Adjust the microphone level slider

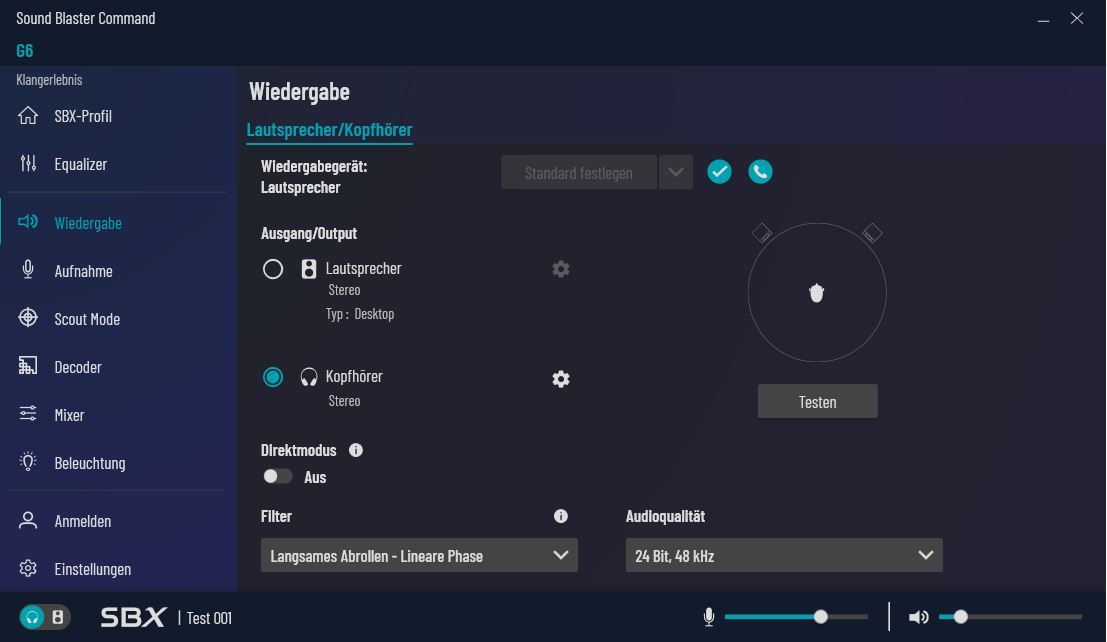point(796,617)
